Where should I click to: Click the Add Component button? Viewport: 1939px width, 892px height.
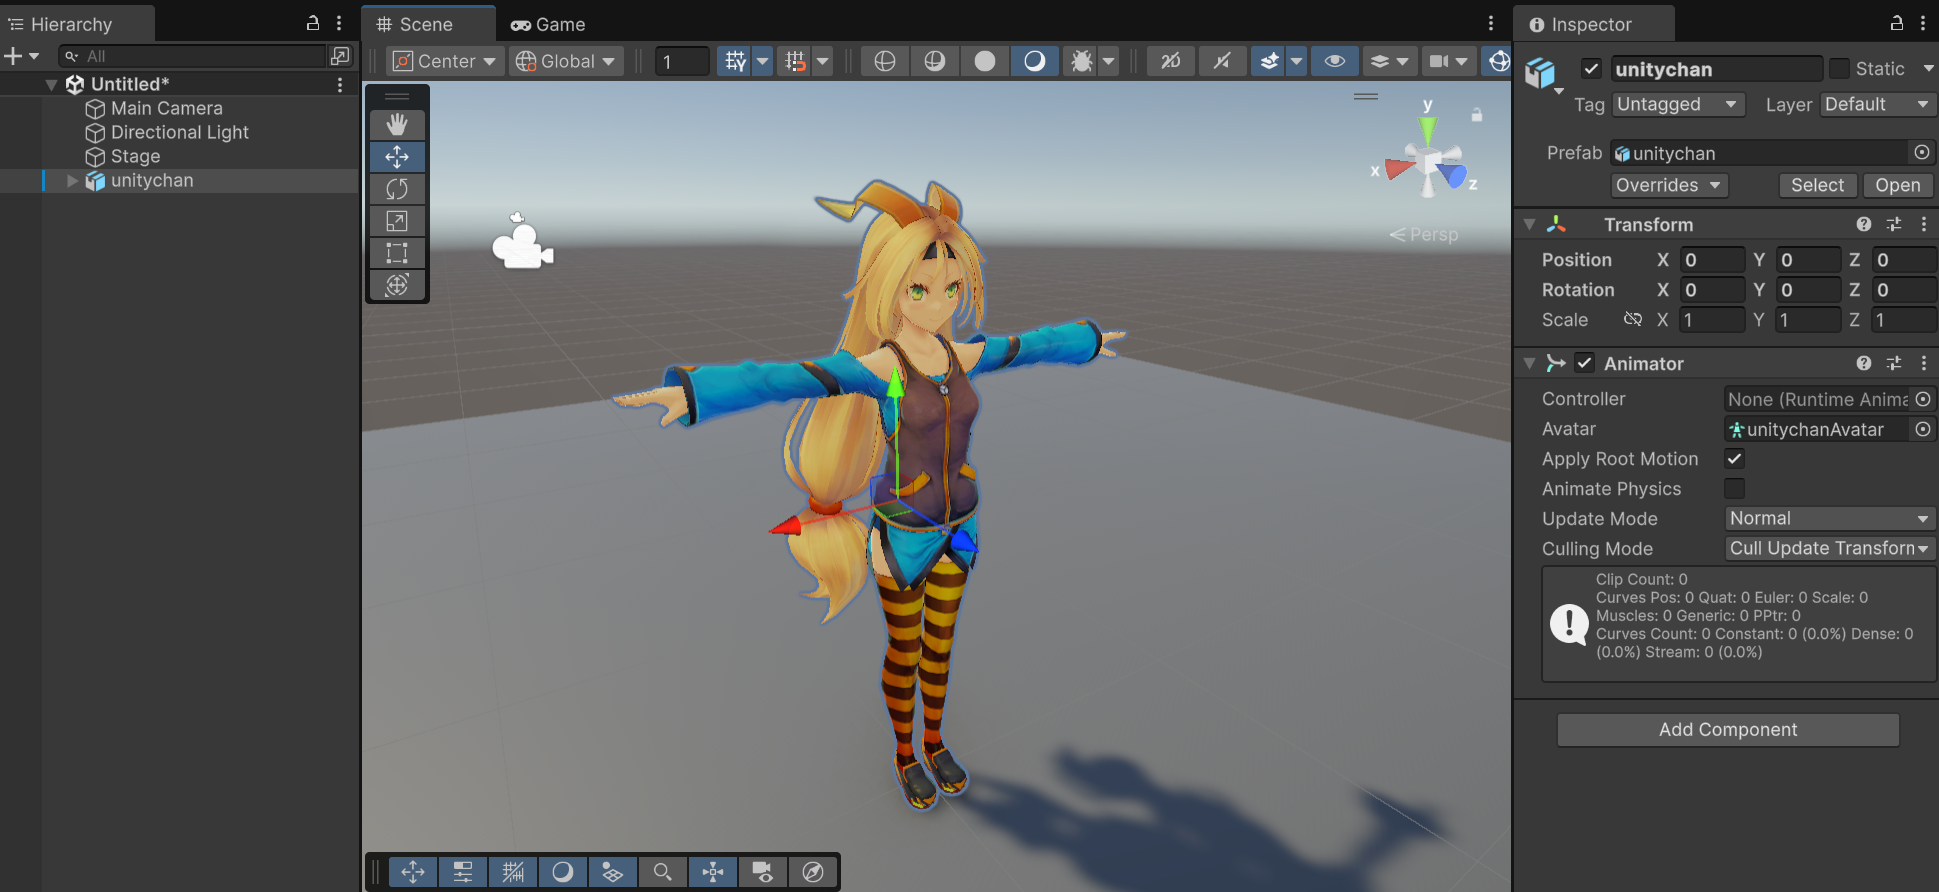1727,730
